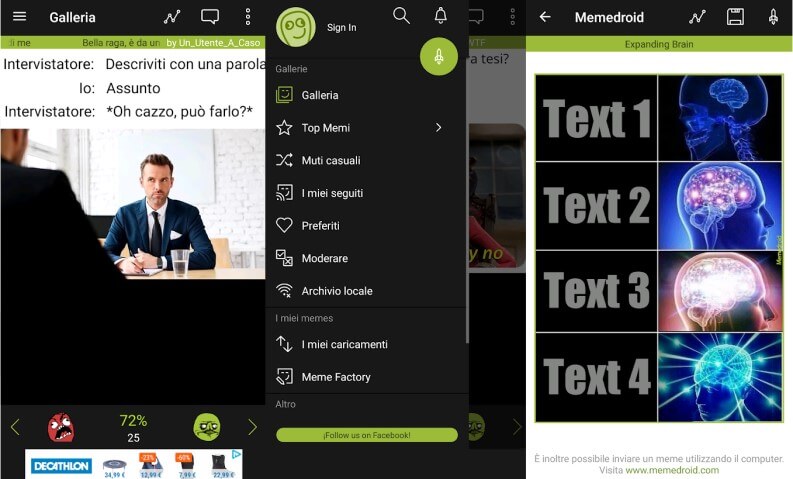Click the I miei memes section header
Screen dimensions: 793x479
click(x=304, y=318)
